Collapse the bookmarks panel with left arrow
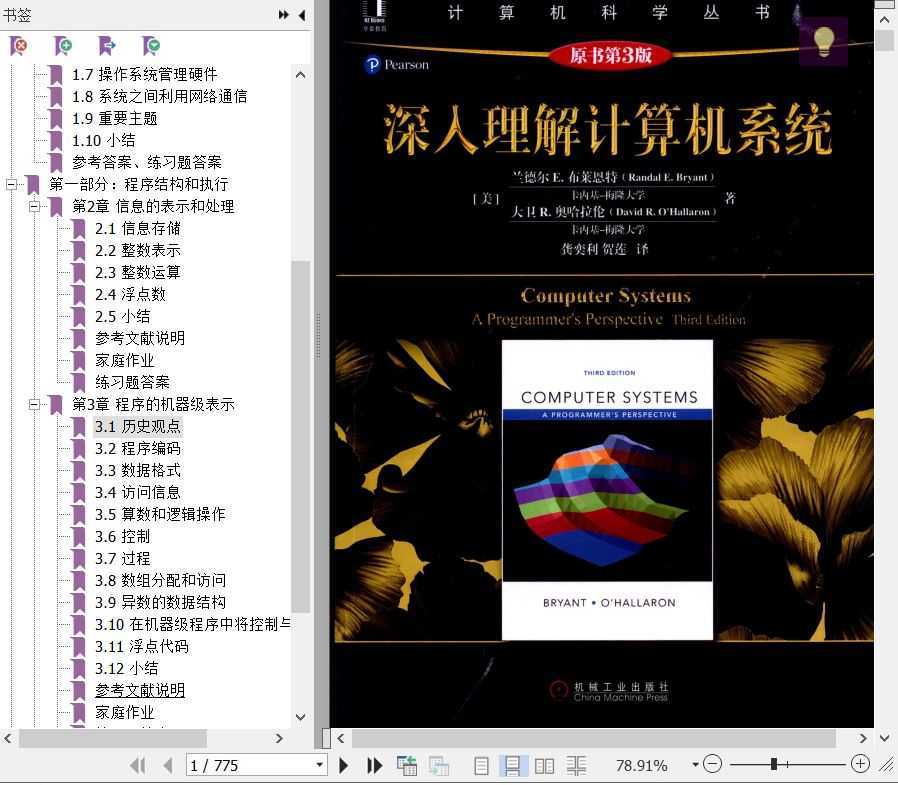The image size is (898, 785). 302,15
